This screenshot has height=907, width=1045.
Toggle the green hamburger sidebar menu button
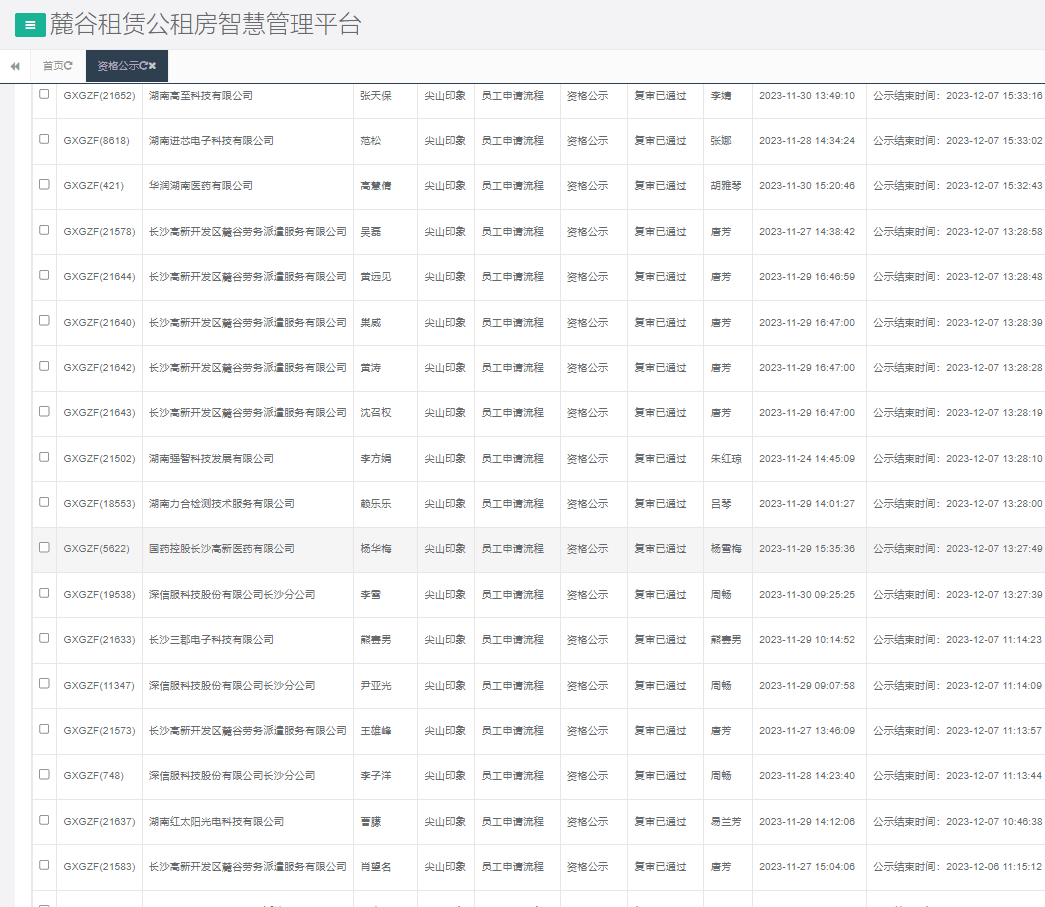(29, 26)
